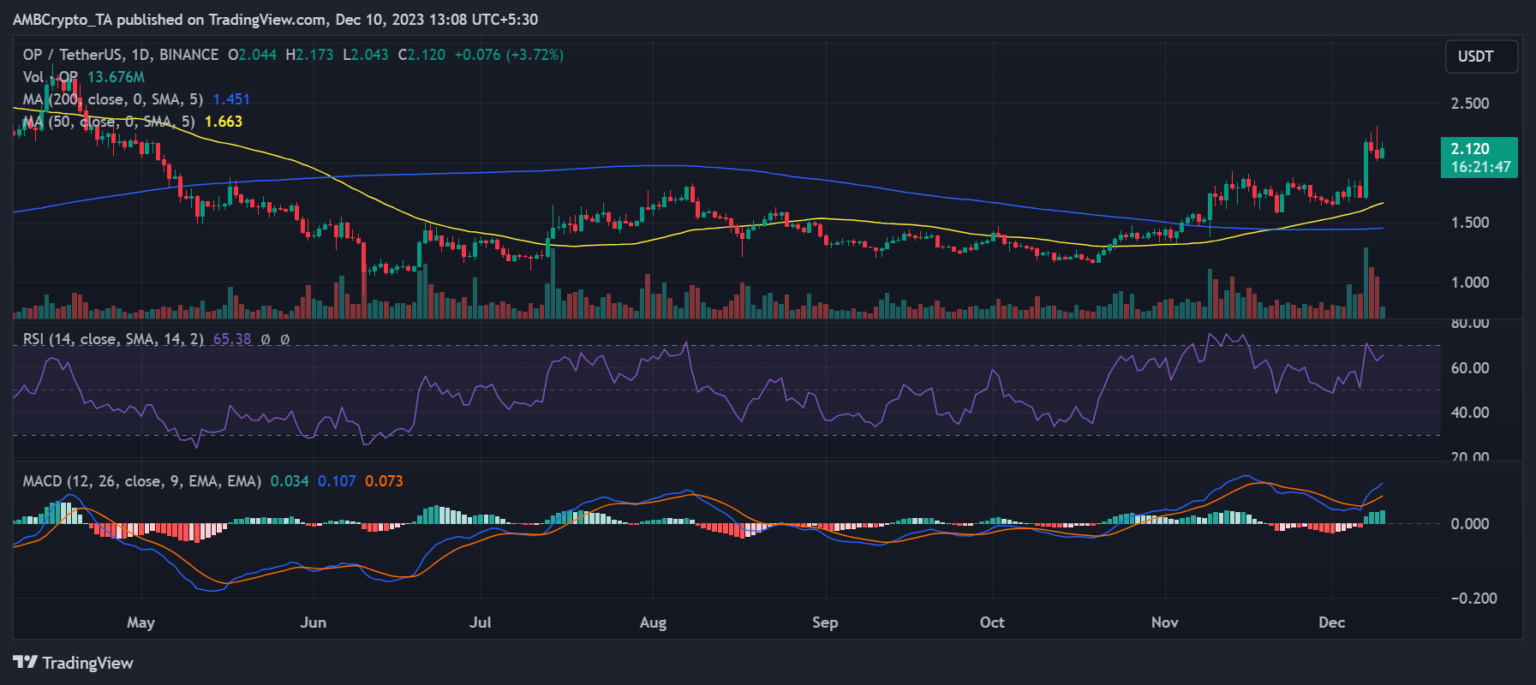This screenshot has height=685, width=1536.
Task: Click the Aug label on time axis
Action: [652, 622]
